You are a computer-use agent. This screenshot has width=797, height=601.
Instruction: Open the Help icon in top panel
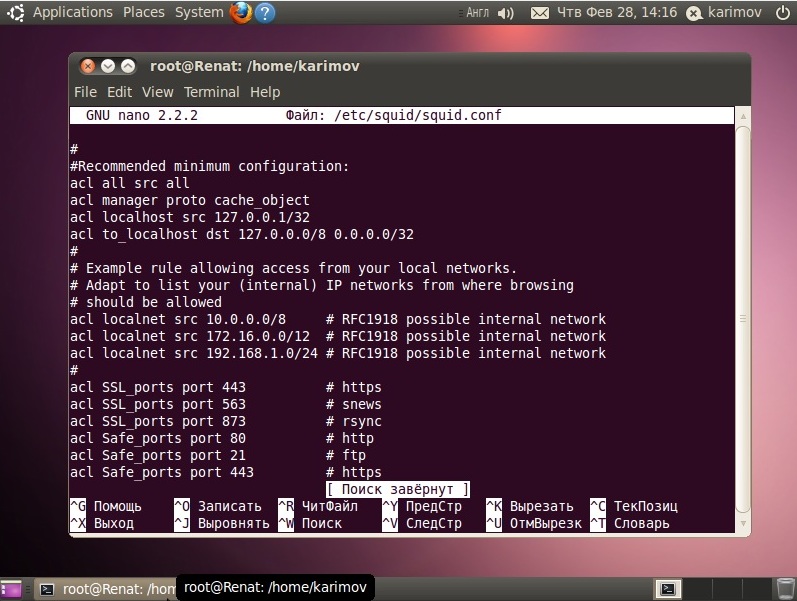point(265,13)
